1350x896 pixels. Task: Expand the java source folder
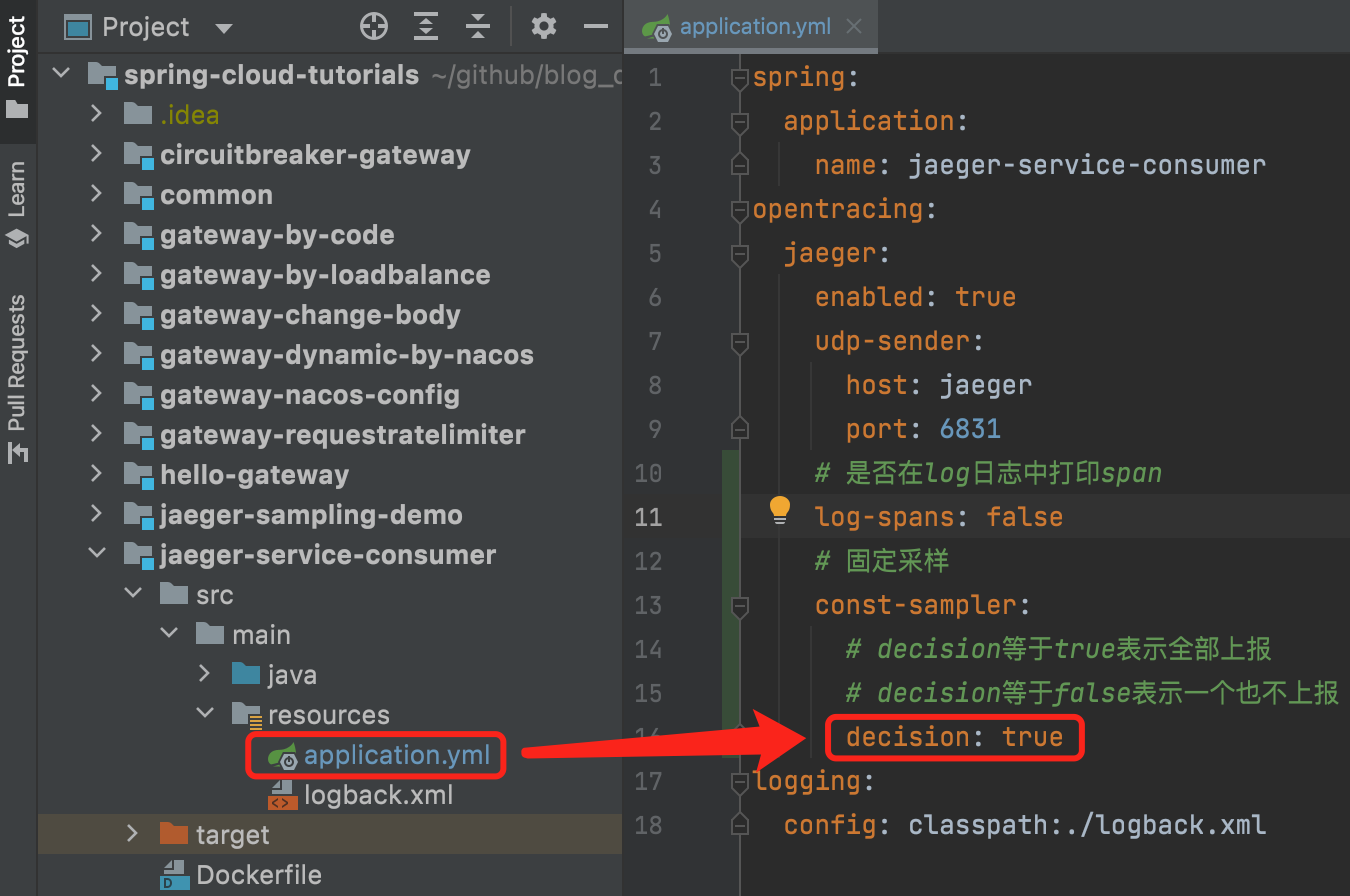[204, 675]
